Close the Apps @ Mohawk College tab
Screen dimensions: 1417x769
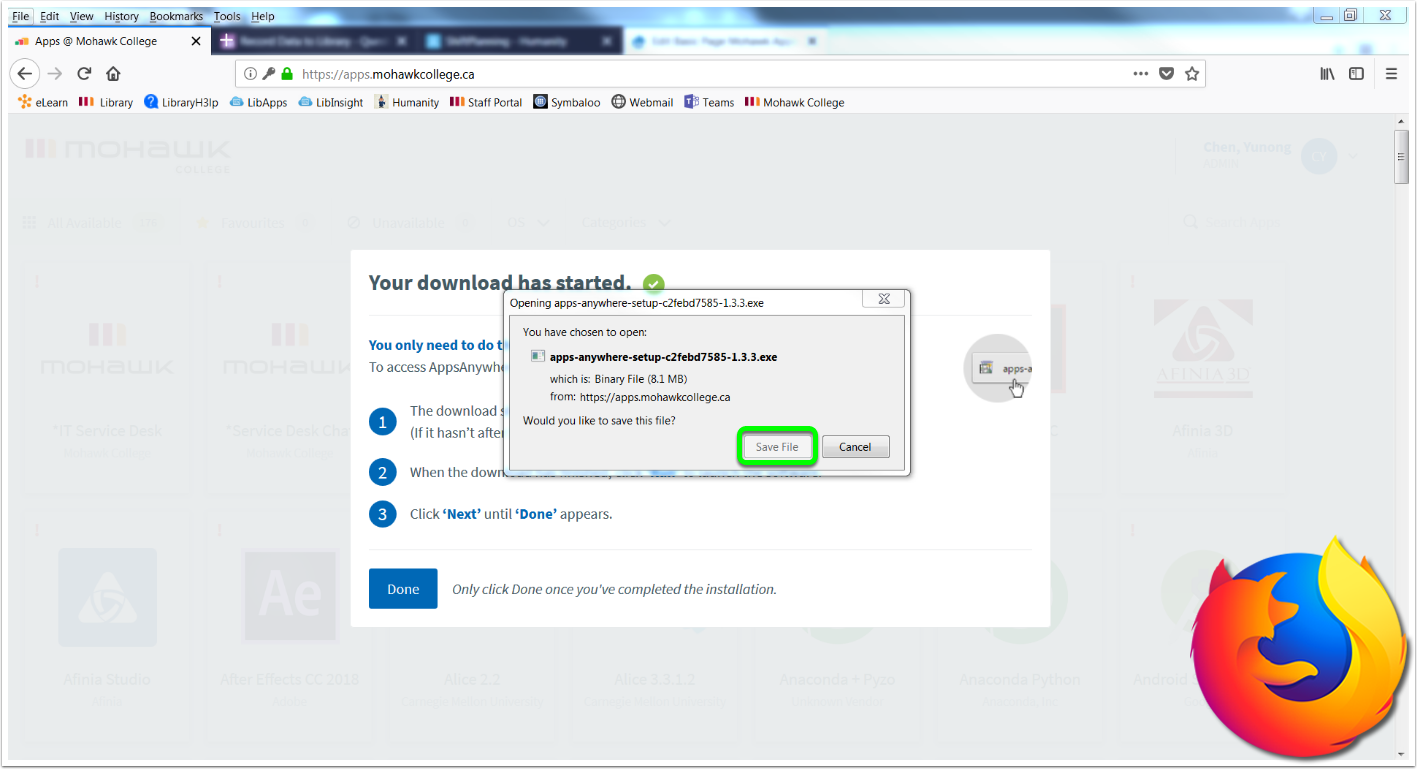(x=196, y=41)
